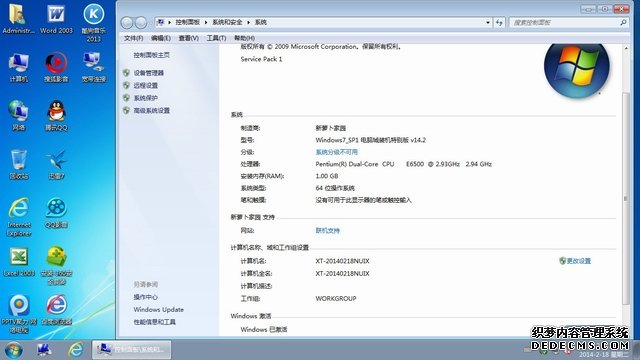Expand the address bar history dropdown arrow

tap(488, 22)
